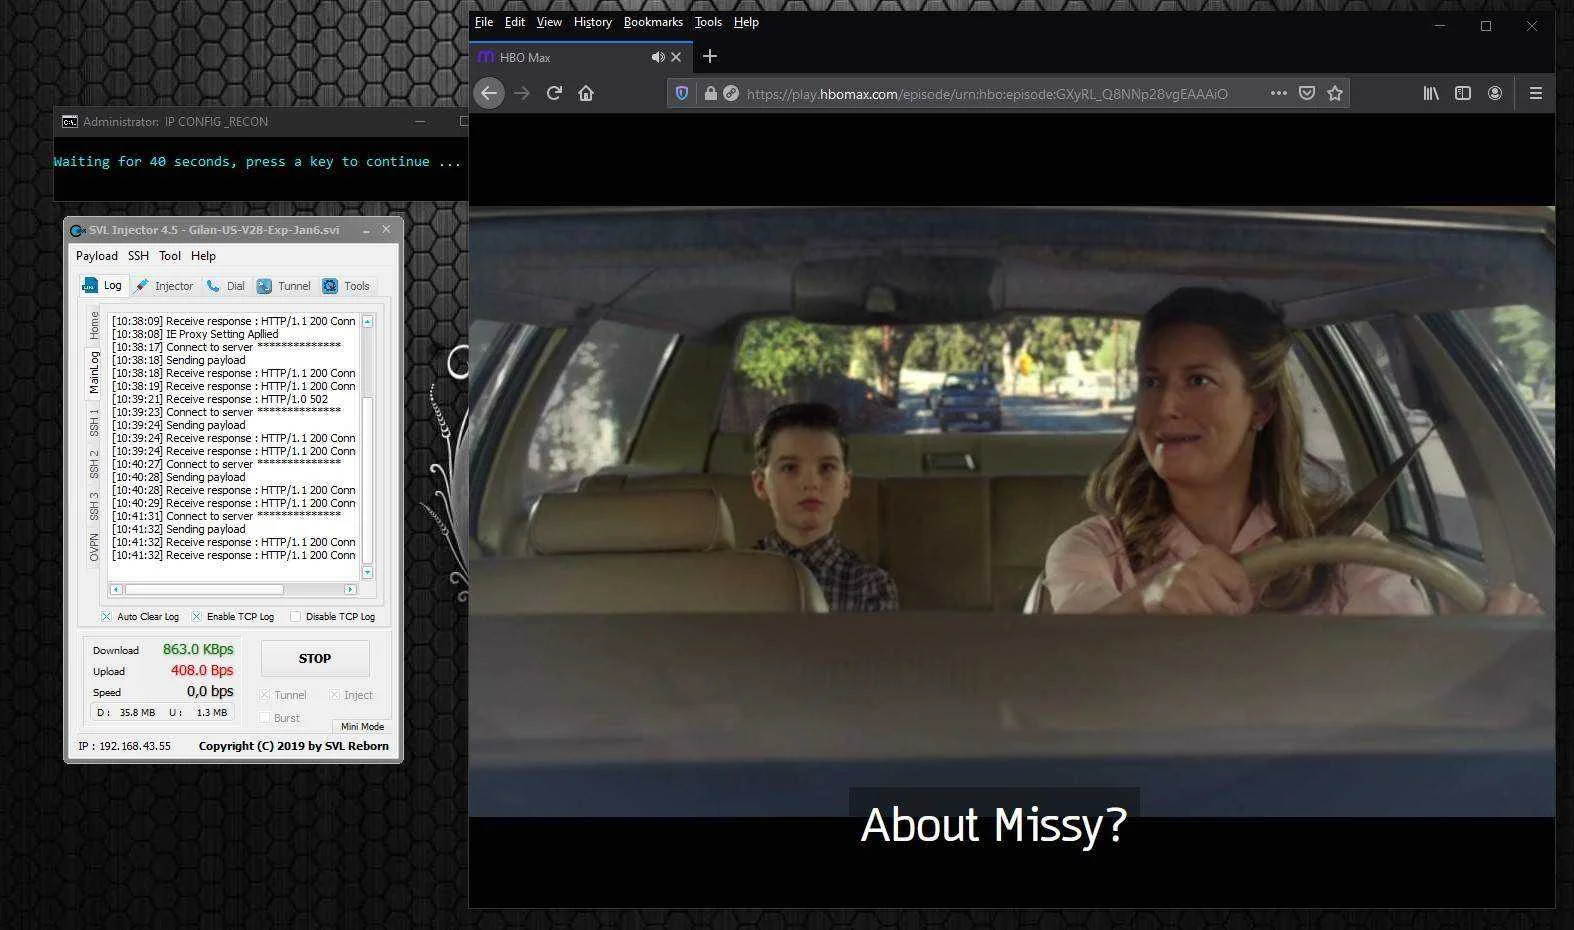The width and height of the screenshot is (1574, 930).
Task: Click the log horizontal scroll-left arrow
Action: 116,589
